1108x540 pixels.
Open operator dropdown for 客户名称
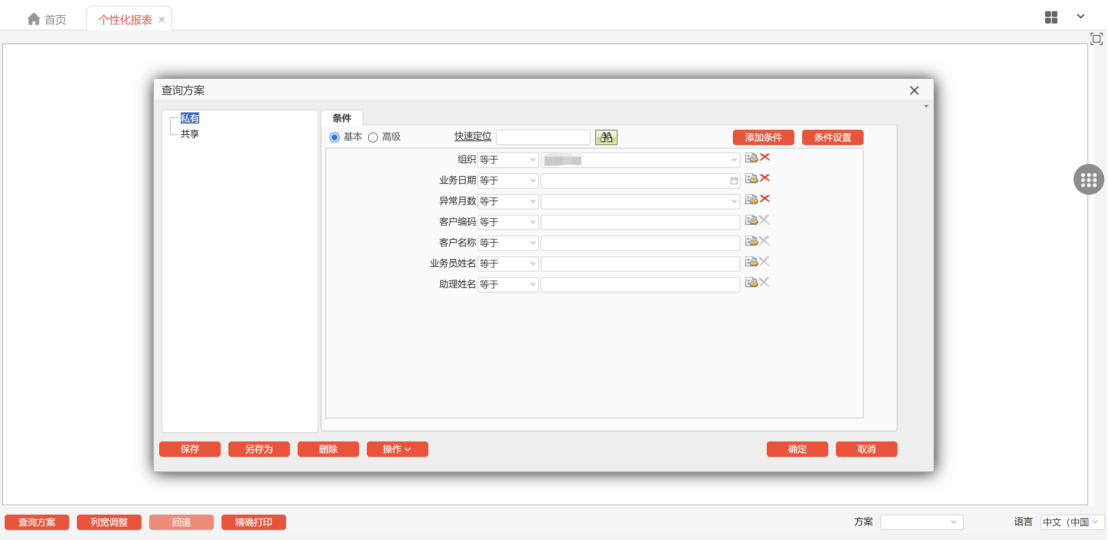tap(508, 242)
